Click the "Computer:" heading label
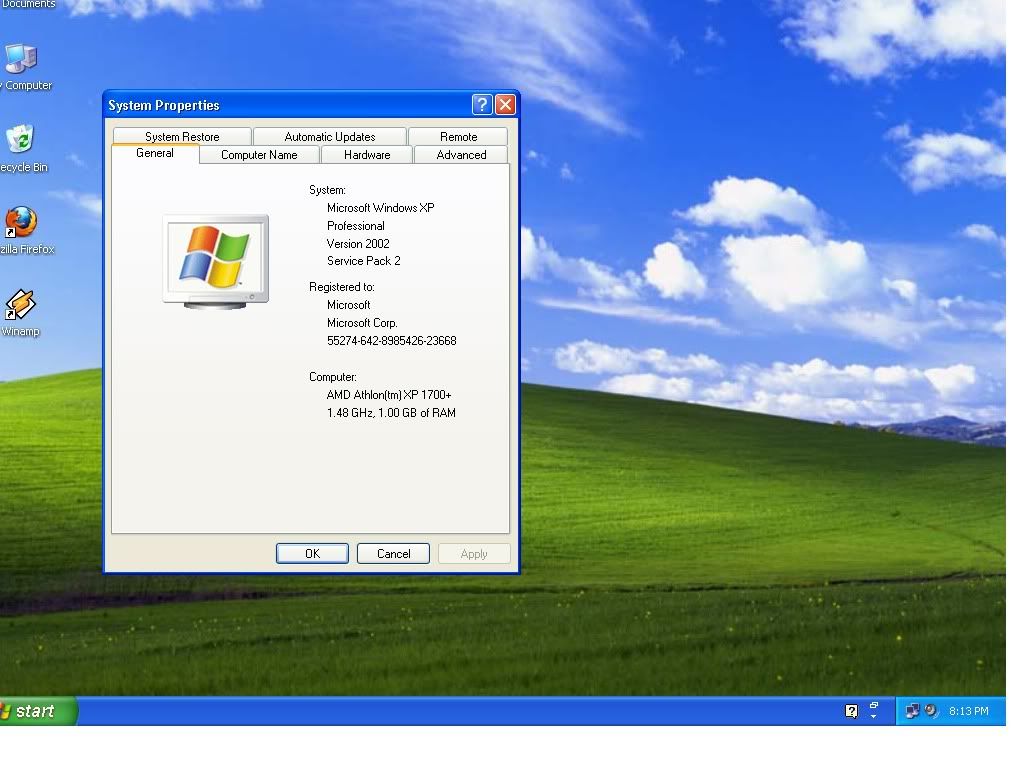Screen dimensions: 1024x768 tap(333, 377)
